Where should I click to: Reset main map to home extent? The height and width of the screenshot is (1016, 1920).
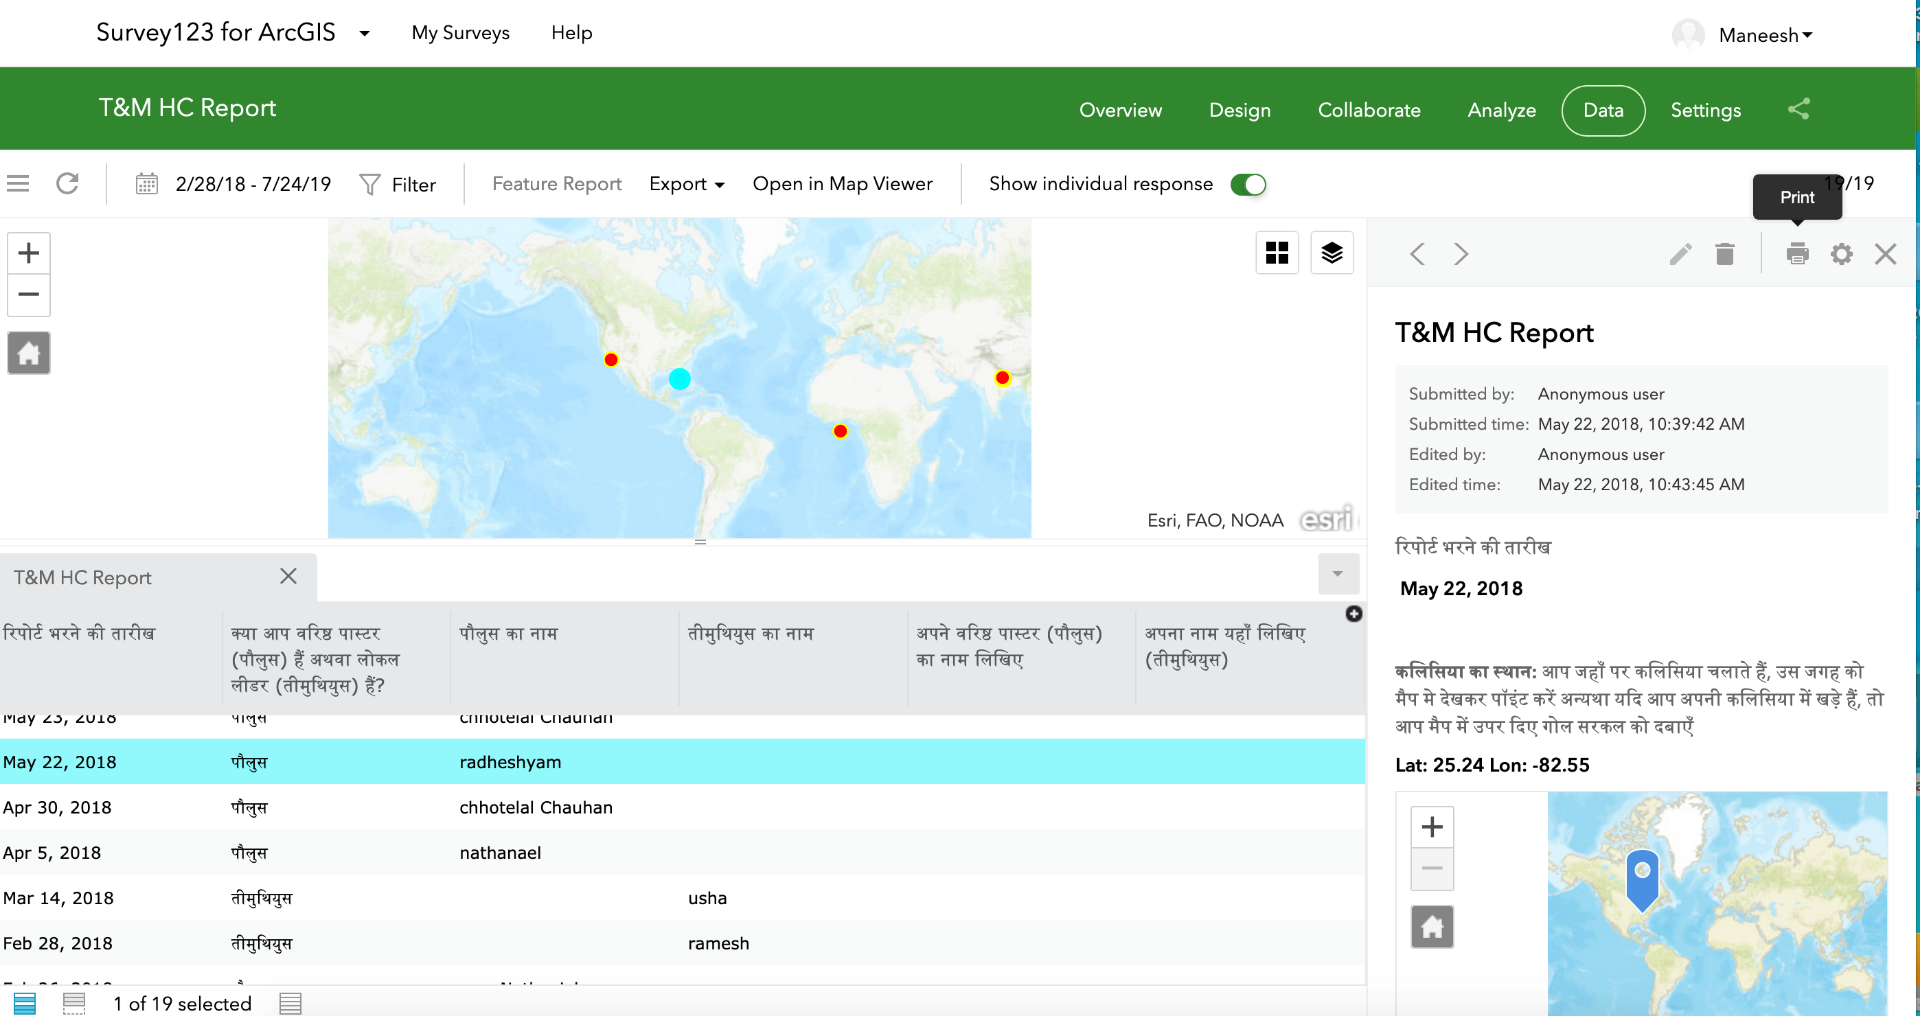pos(29,353)
